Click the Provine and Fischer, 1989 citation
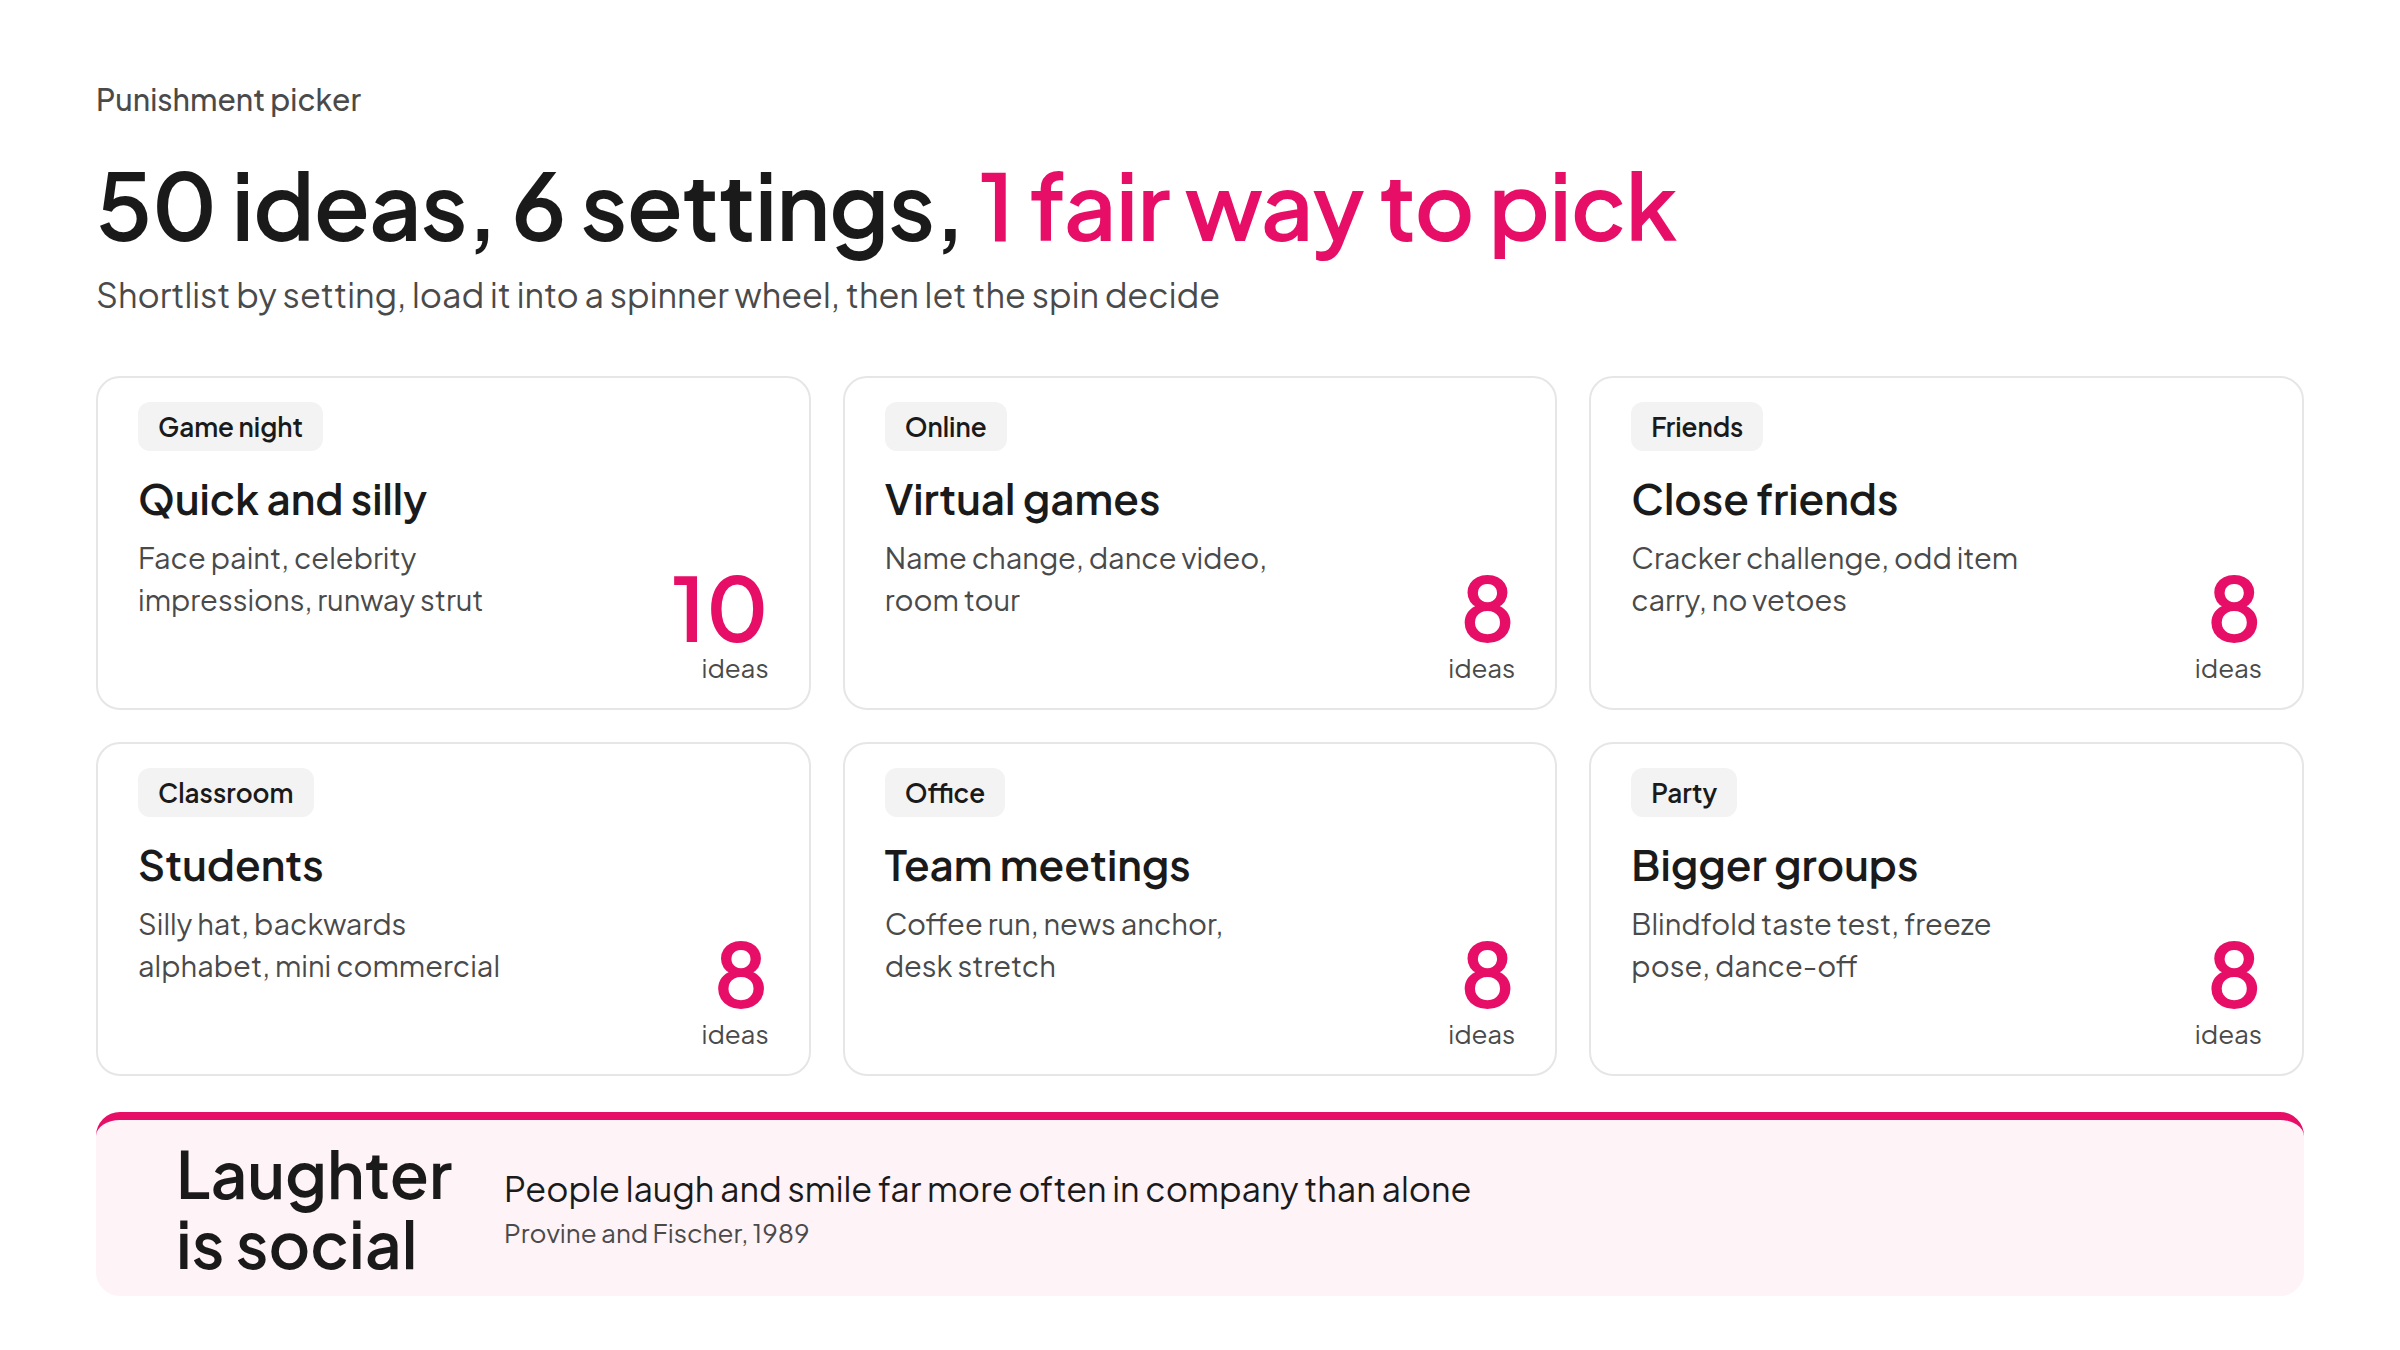Image resolution: width=2400 pixels, height=1350 pixels. pos(656,1234)
